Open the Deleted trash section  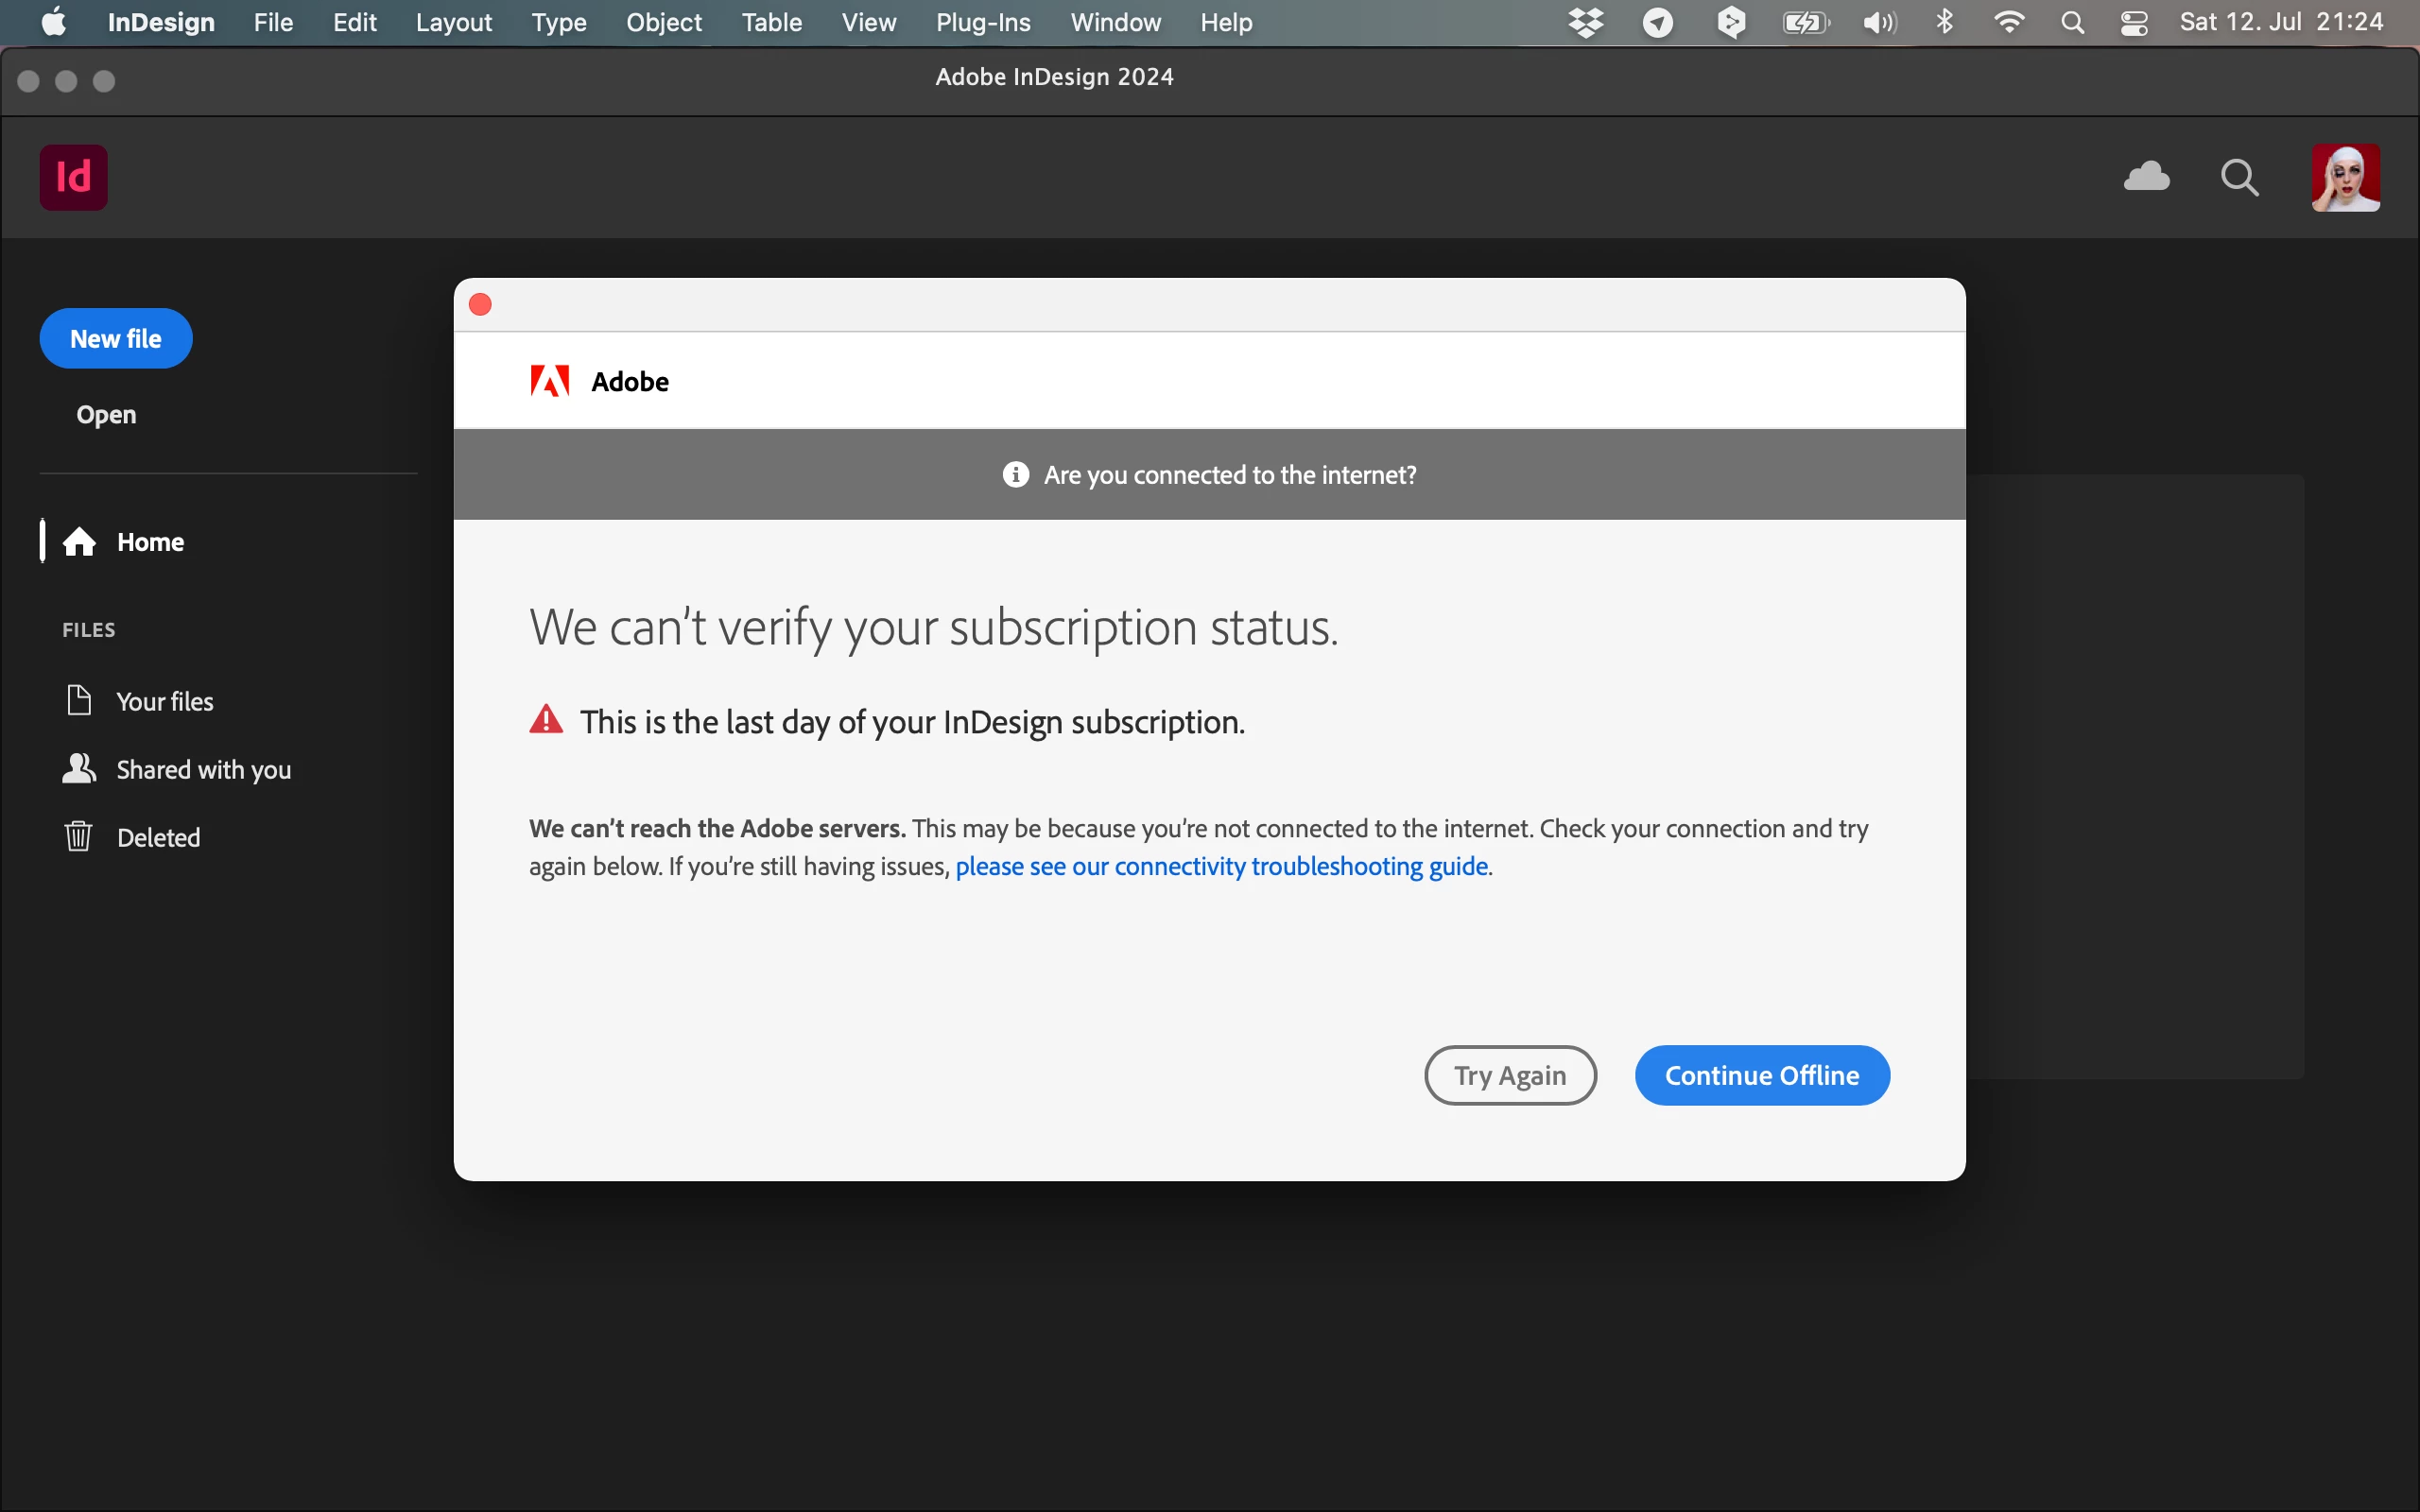tap(158, 837)
